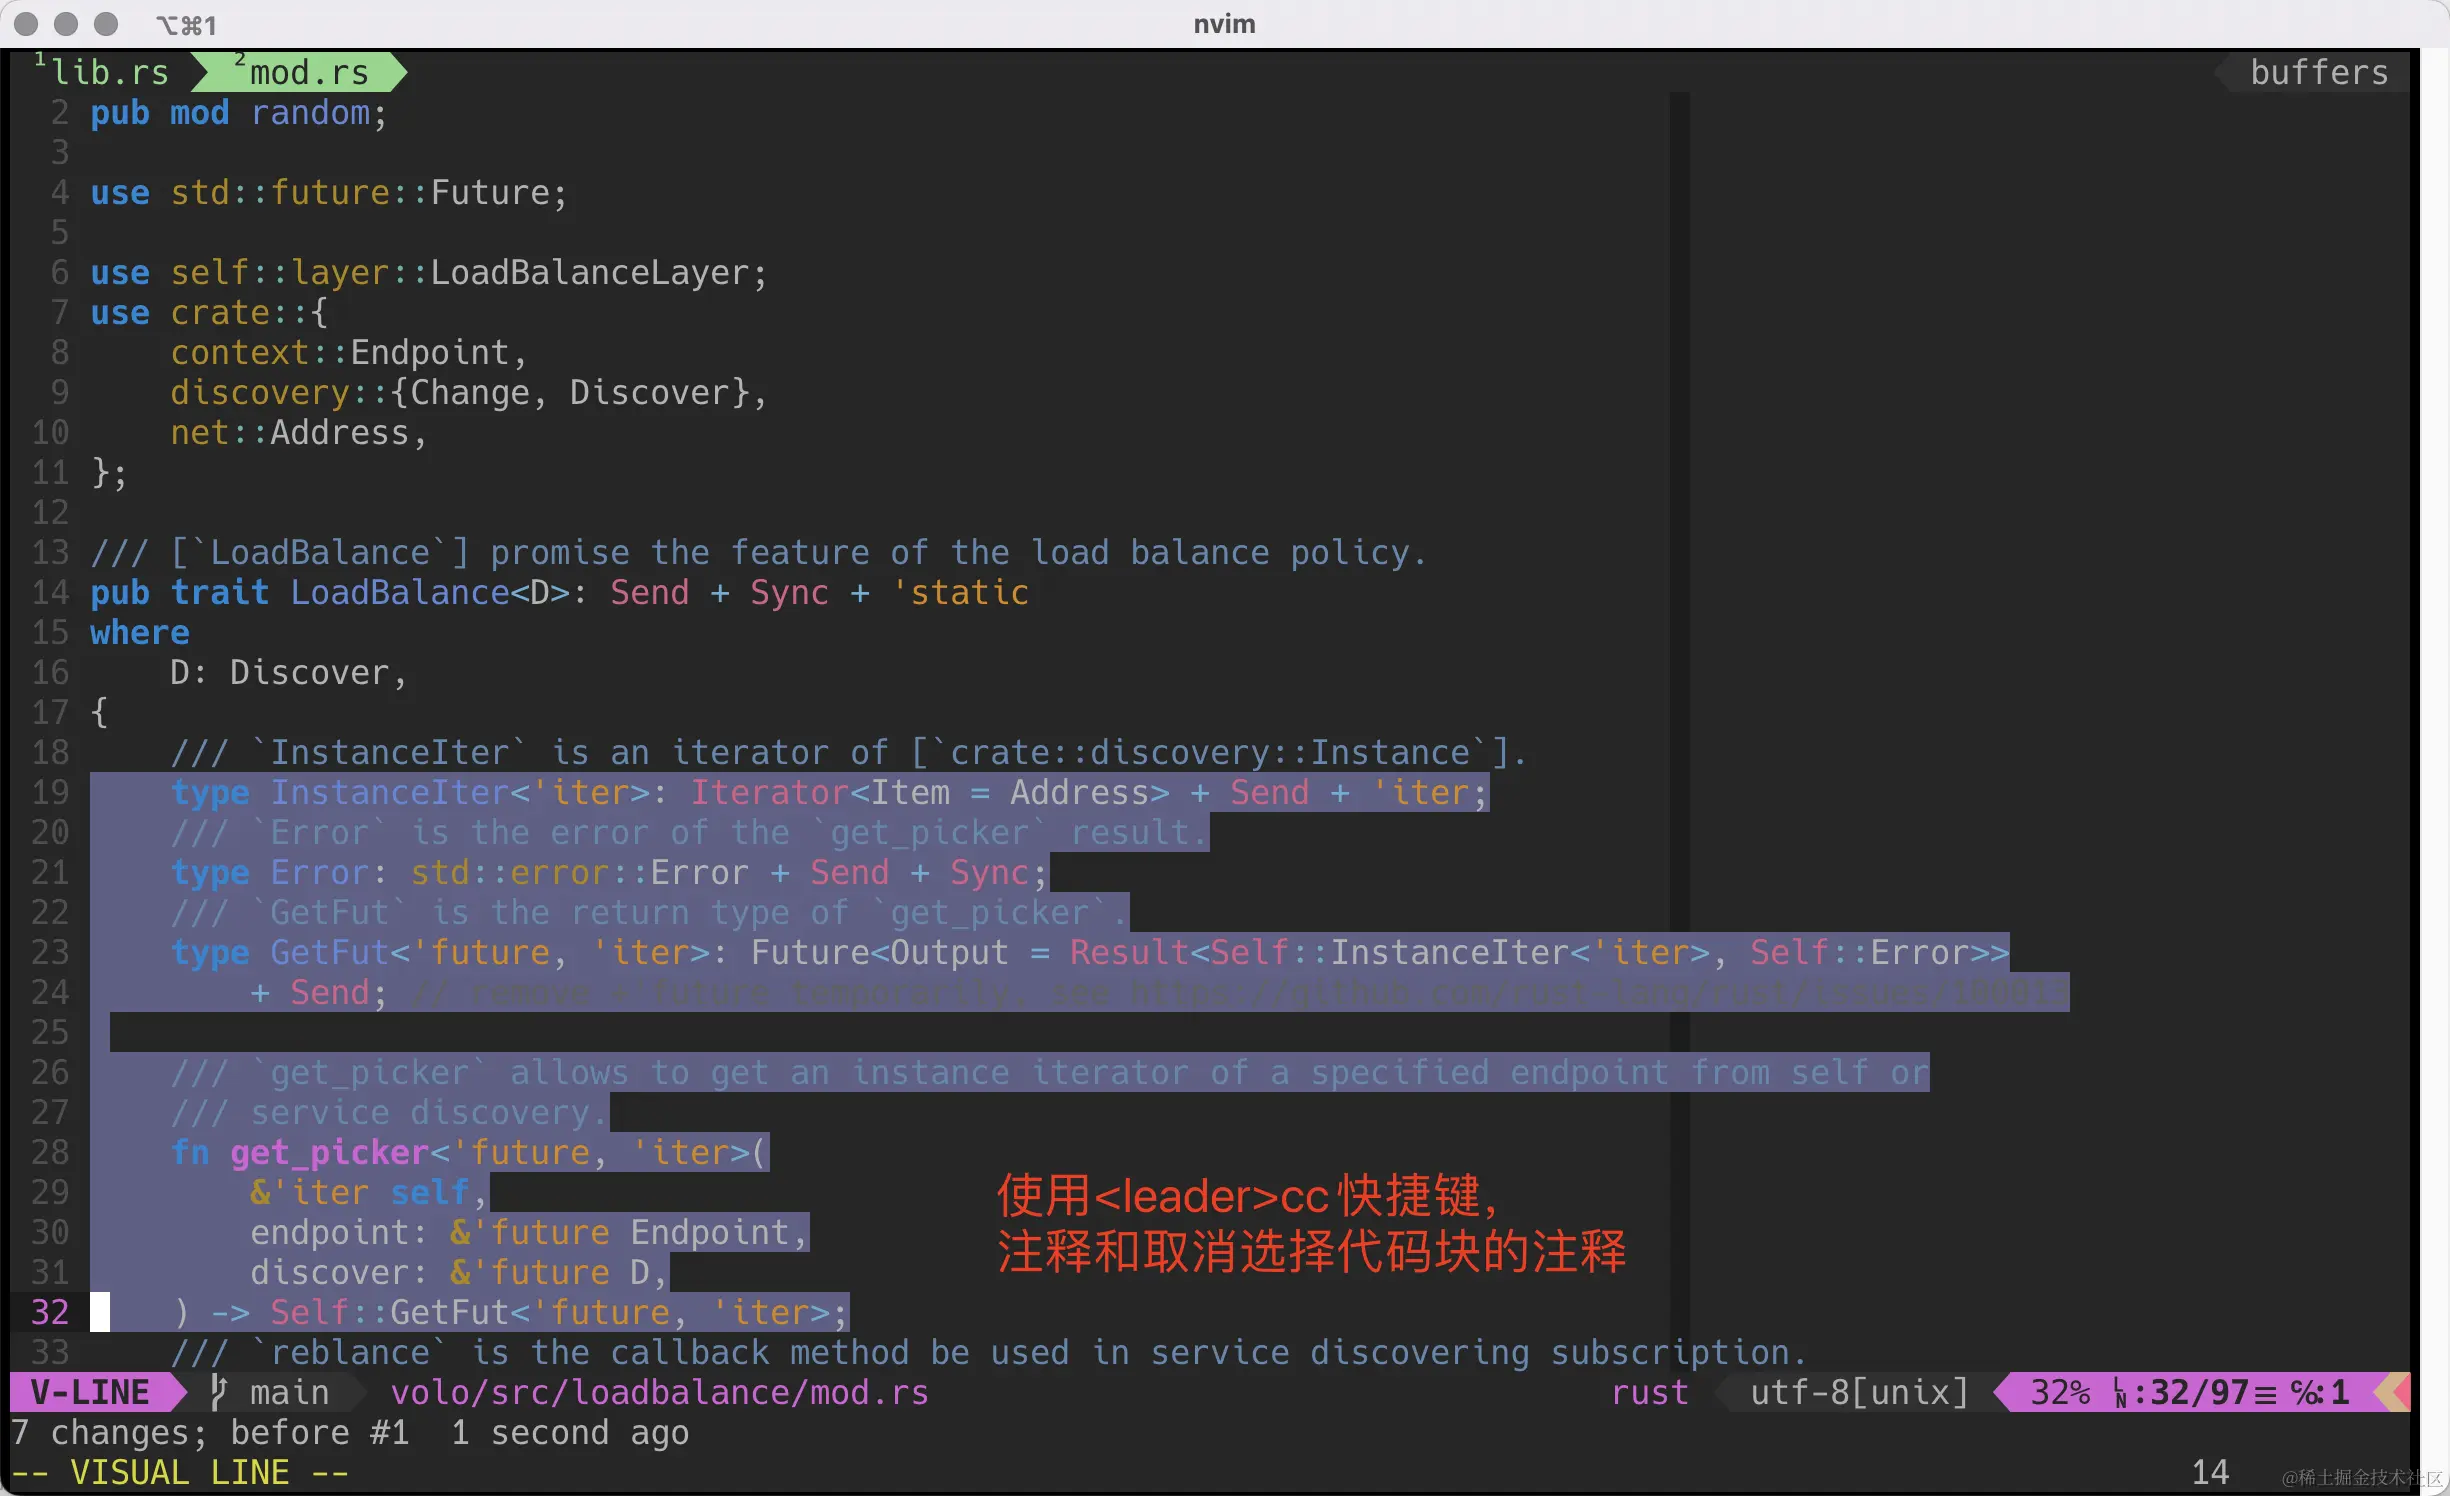Click the 32/97 line-column indicator
2450x1496 pixels.
(2190, 1392)
